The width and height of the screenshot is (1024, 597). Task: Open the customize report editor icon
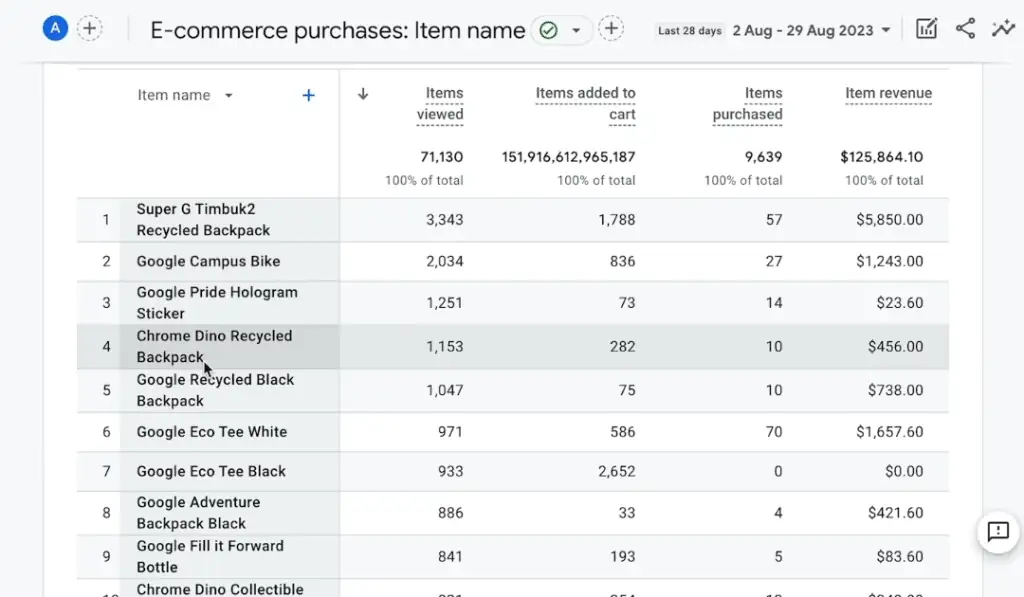[925, 28]
